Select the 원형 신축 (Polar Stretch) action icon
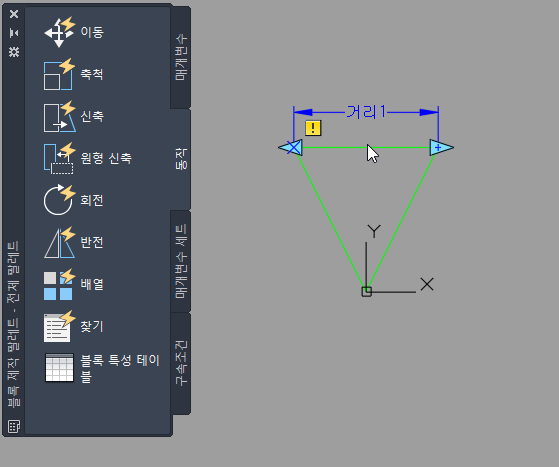The image size is (559, 467). tap(60, 158)
